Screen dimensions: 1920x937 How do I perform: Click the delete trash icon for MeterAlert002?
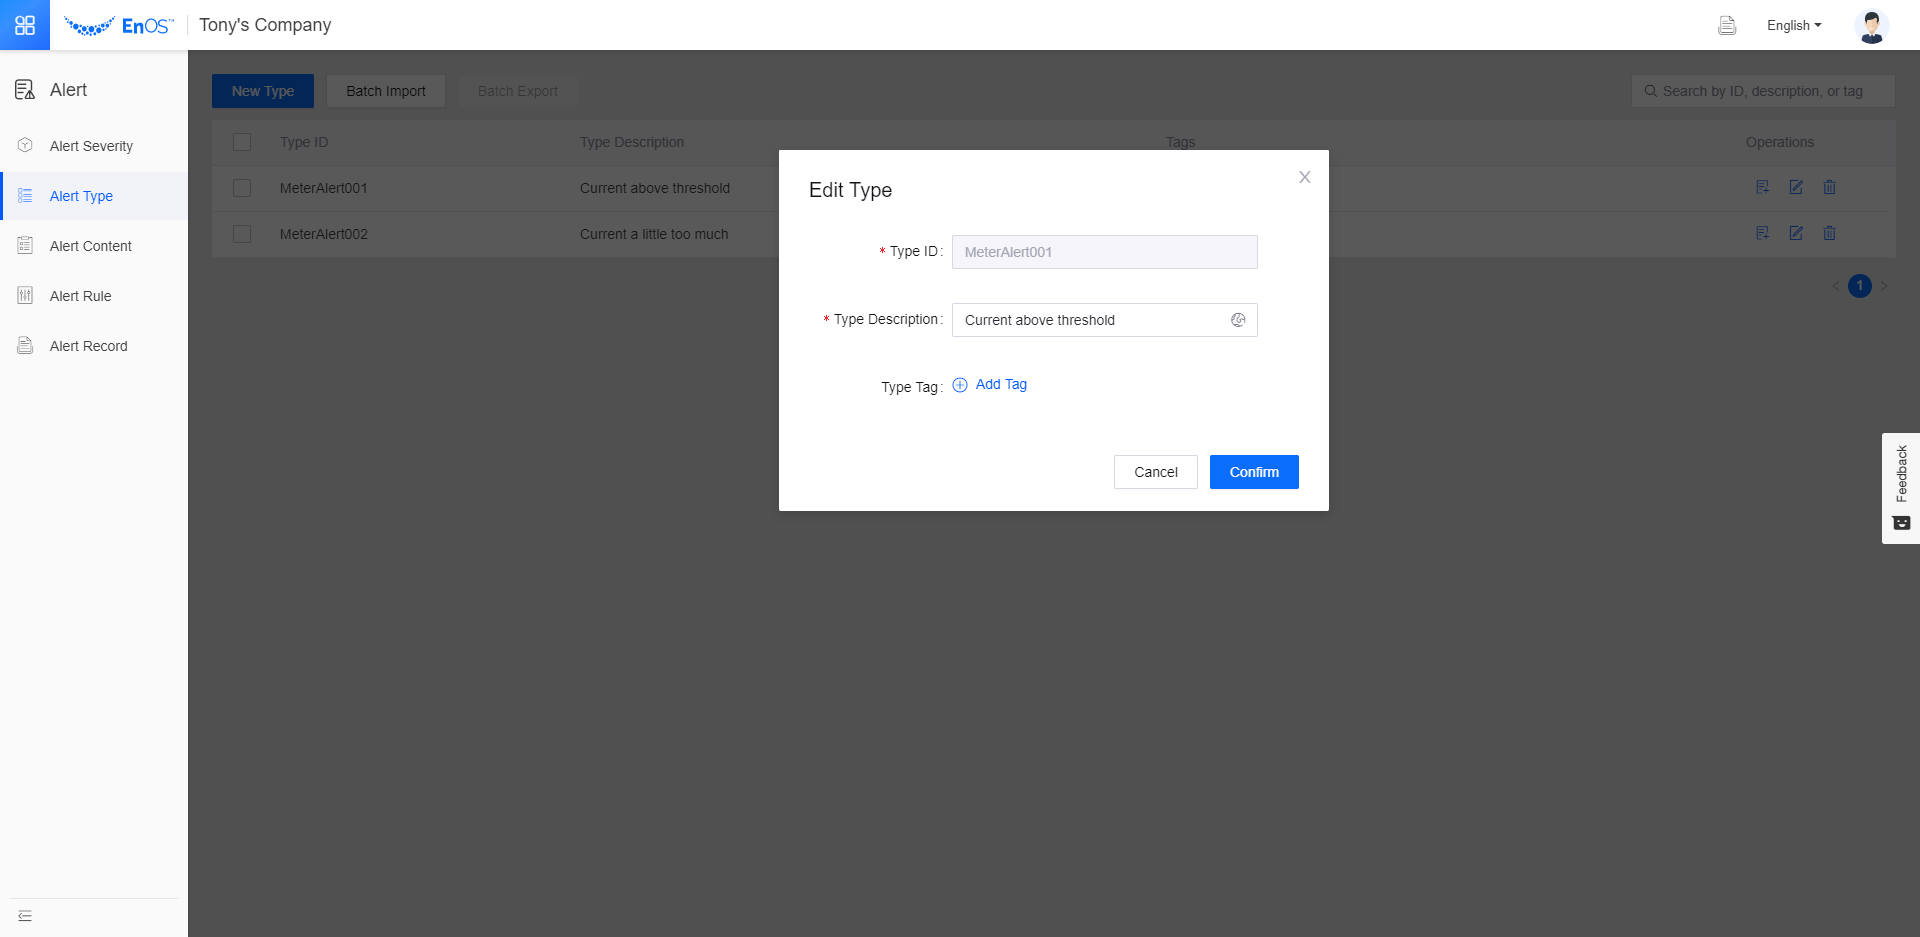(1829, 233)
